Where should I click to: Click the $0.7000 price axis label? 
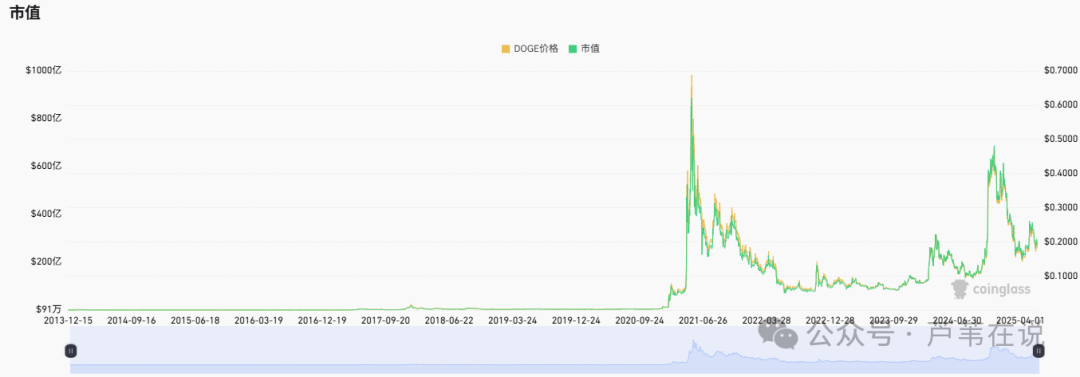point(1060,70)
